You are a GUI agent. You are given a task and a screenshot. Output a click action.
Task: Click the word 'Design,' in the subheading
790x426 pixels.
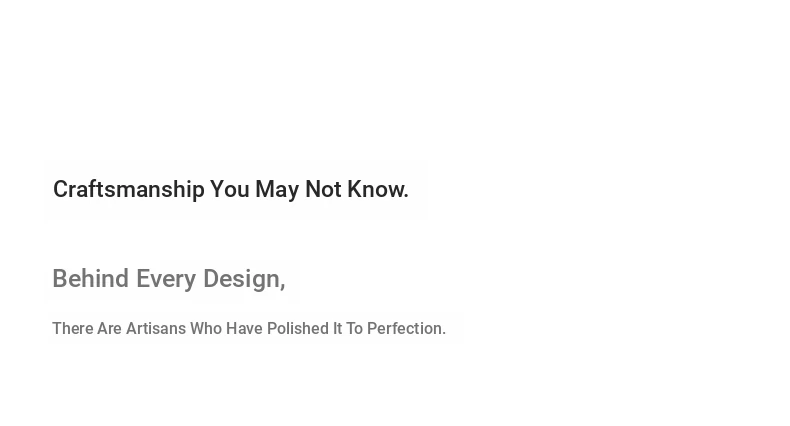point(244,279)
